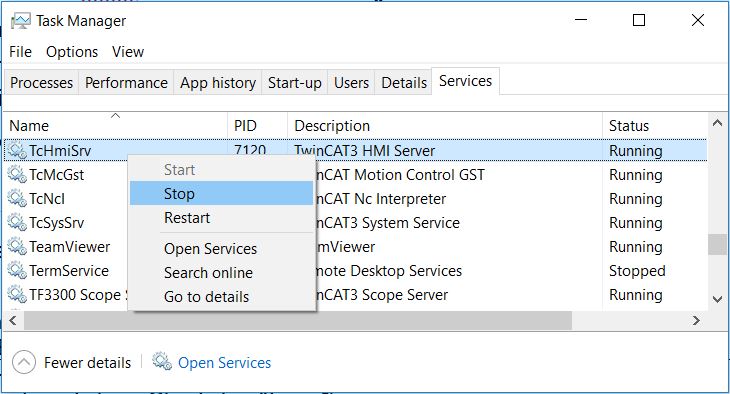Sort services by the Status column header
Image resolution: width=730 pixels, height=394 pixels.
[655, 125]
